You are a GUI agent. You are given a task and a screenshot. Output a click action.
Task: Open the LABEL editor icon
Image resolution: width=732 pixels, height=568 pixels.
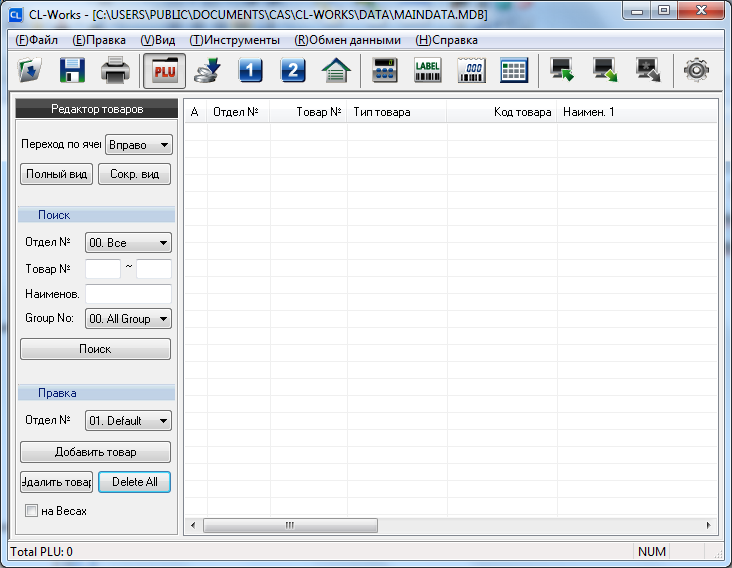tap(427, 71)
